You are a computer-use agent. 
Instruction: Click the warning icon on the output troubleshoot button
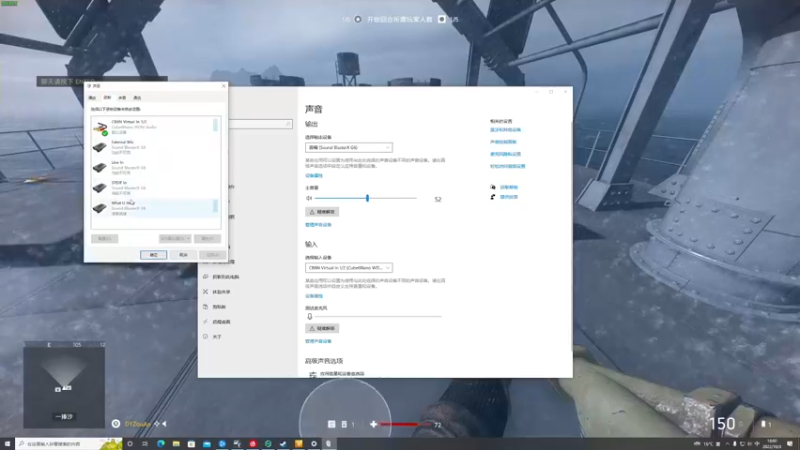(312, 212)
